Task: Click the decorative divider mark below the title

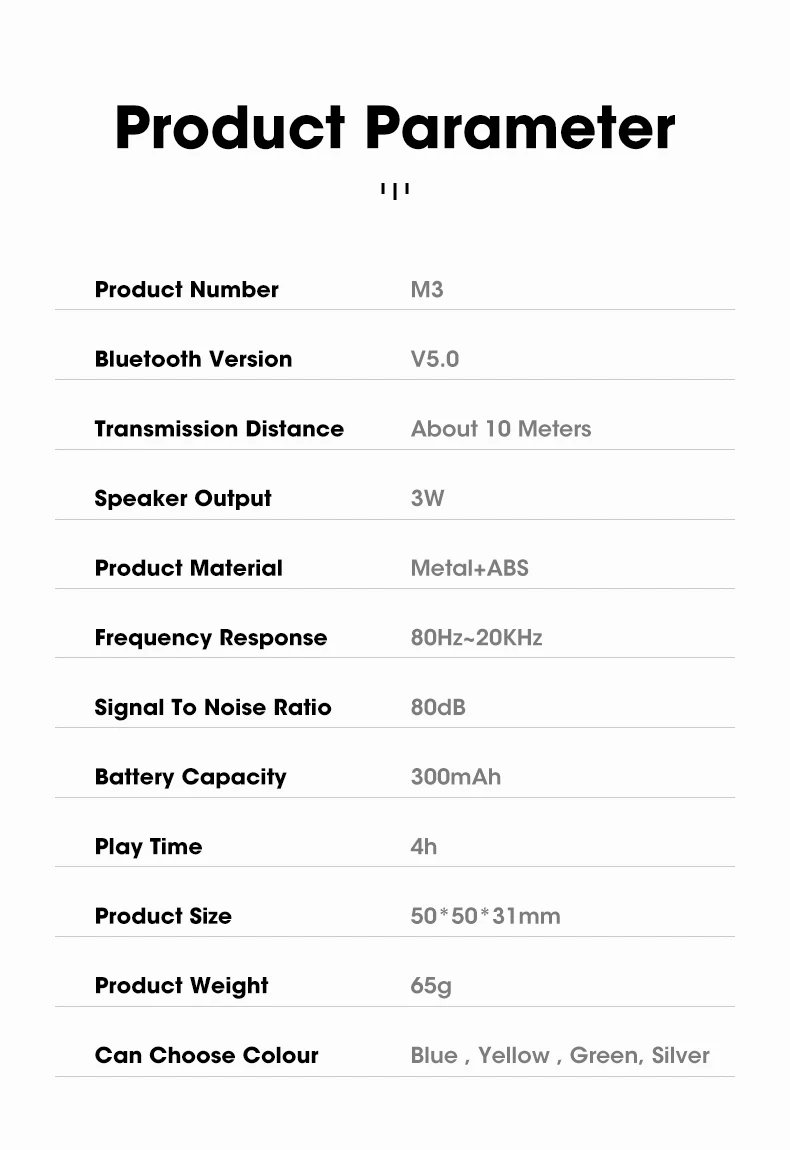Action: click(x=395, y=189)
